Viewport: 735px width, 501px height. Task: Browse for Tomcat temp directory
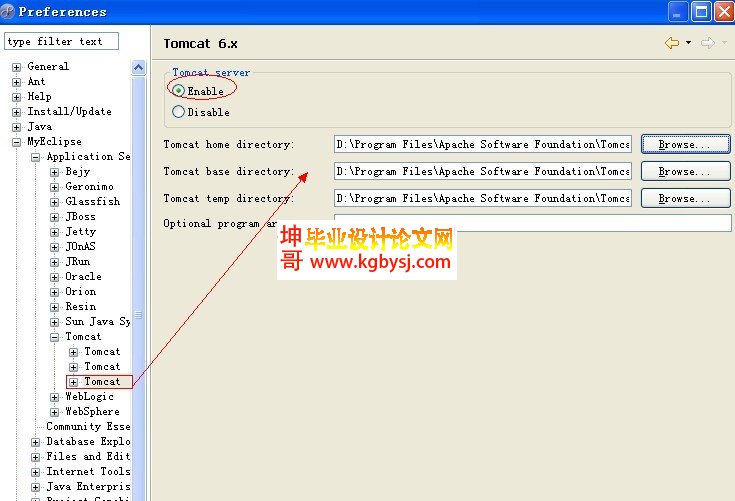pos(685,198)
